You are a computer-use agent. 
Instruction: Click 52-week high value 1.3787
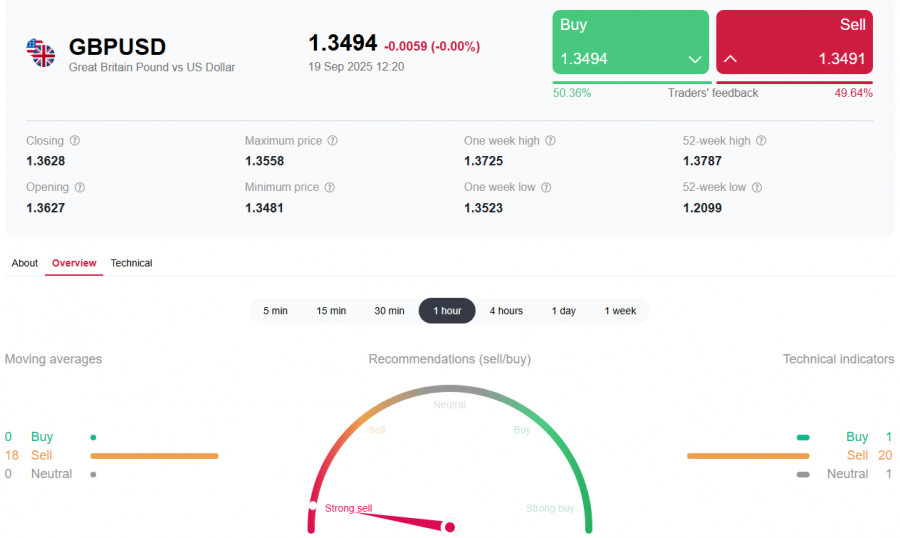click(x=702, y=161)
